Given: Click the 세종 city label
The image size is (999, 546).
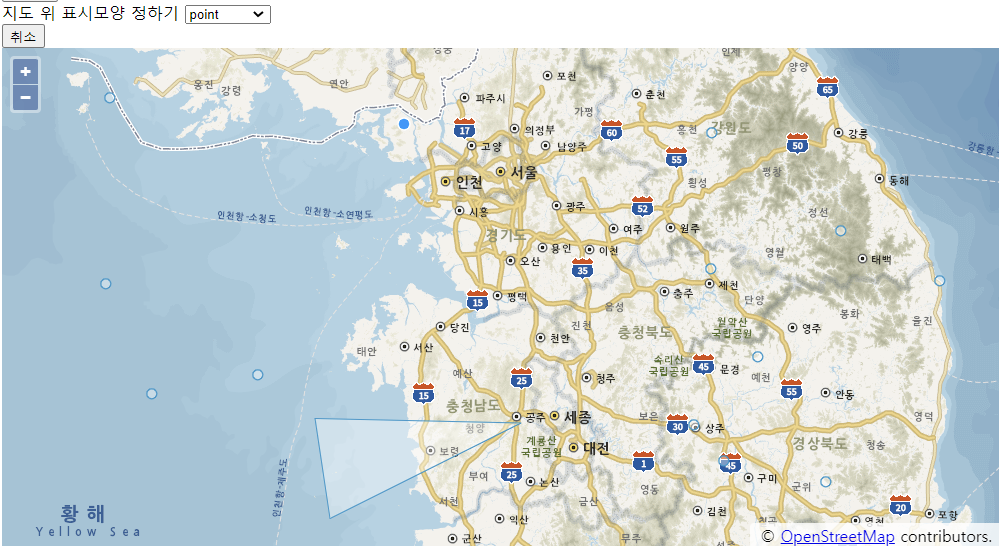Looking at the screenshot, I should pyautogui.click(x=577, y=417).
